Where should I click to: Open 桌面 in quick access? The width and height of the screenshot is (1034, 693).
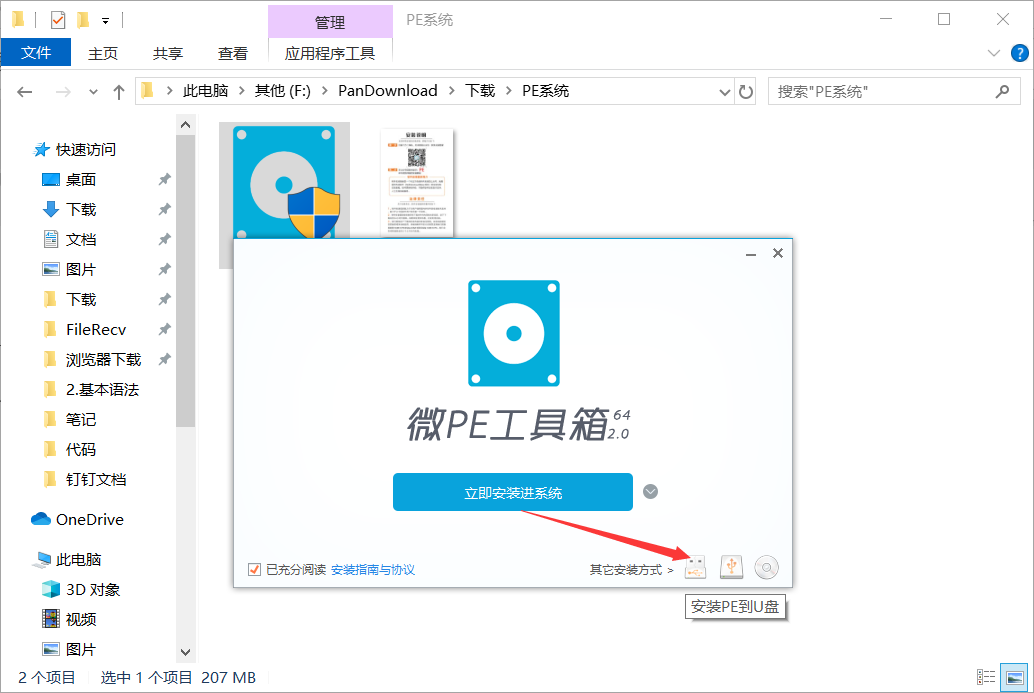(69, 179)
